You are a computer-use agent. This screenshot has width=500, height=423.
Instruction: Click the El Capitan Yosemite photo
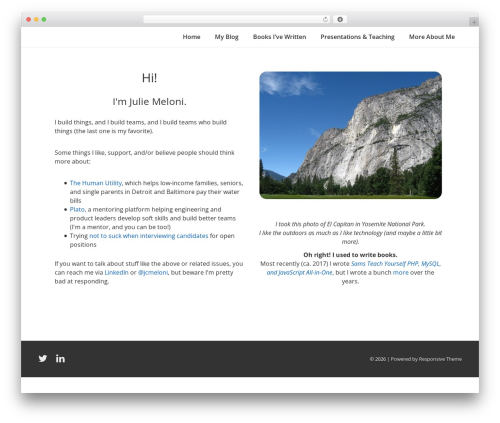(x=351, y=135)
